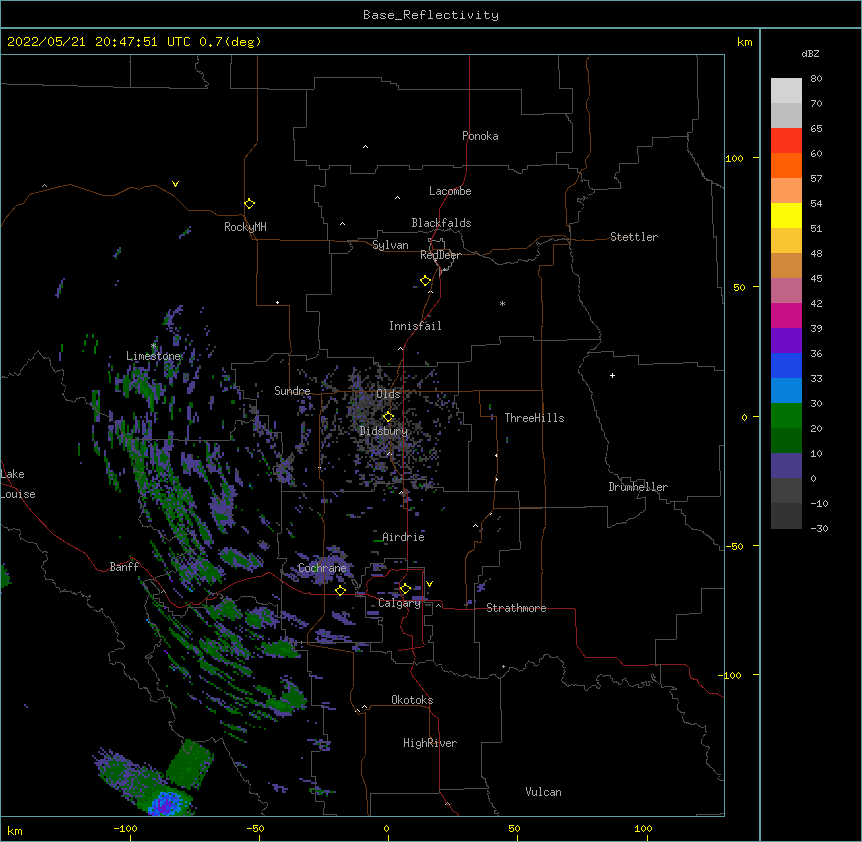Click the Sundre town label
862x842 pixels.
click(292, 391)
